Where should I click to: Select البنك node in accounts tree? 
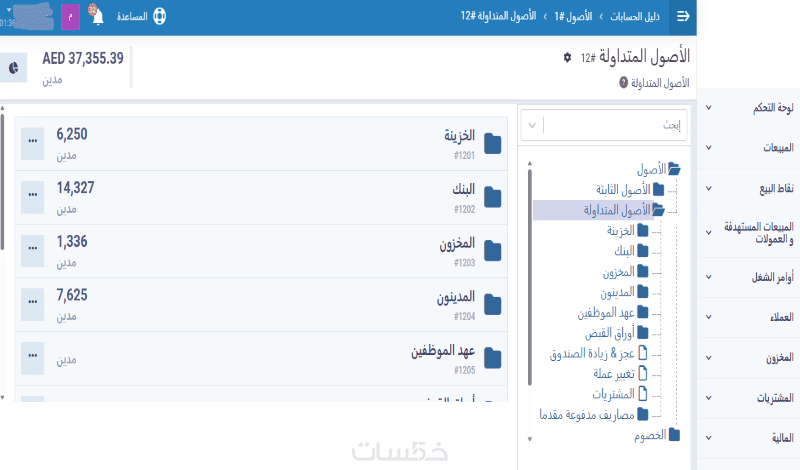coord(624,251)
